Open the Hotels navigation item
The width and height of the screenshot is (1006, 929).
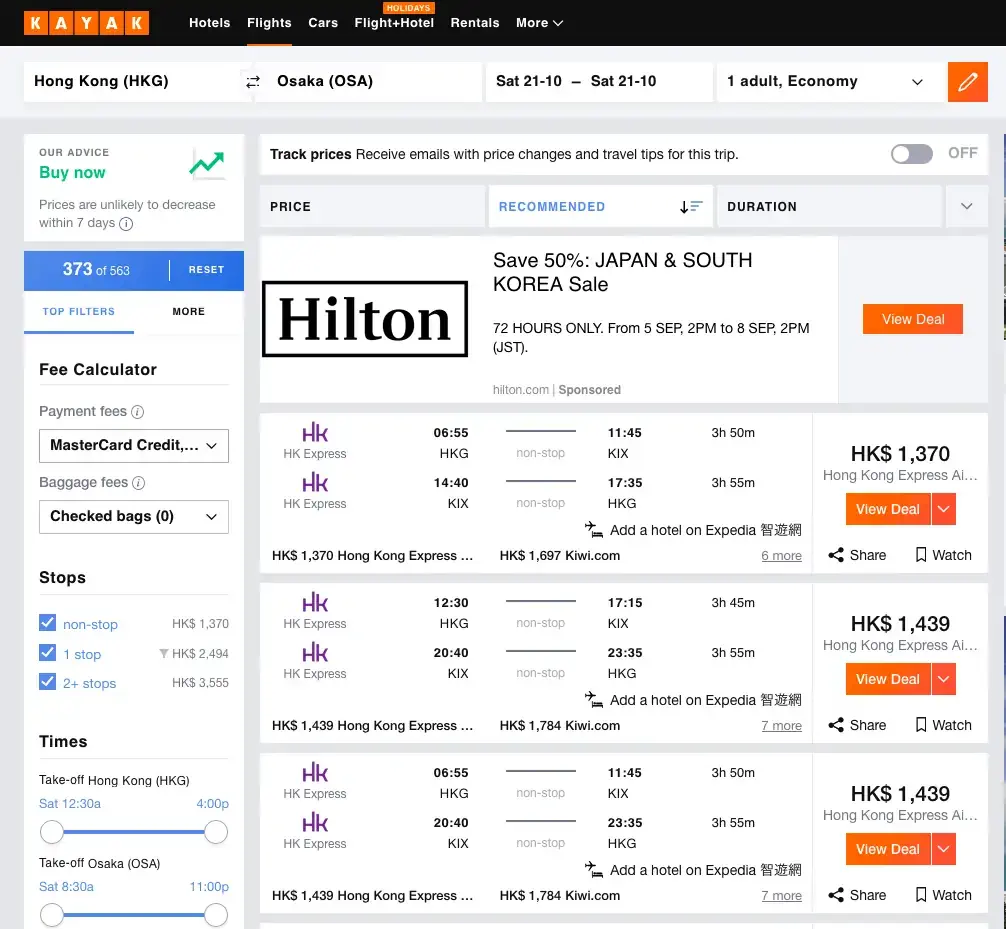[209, 23]
